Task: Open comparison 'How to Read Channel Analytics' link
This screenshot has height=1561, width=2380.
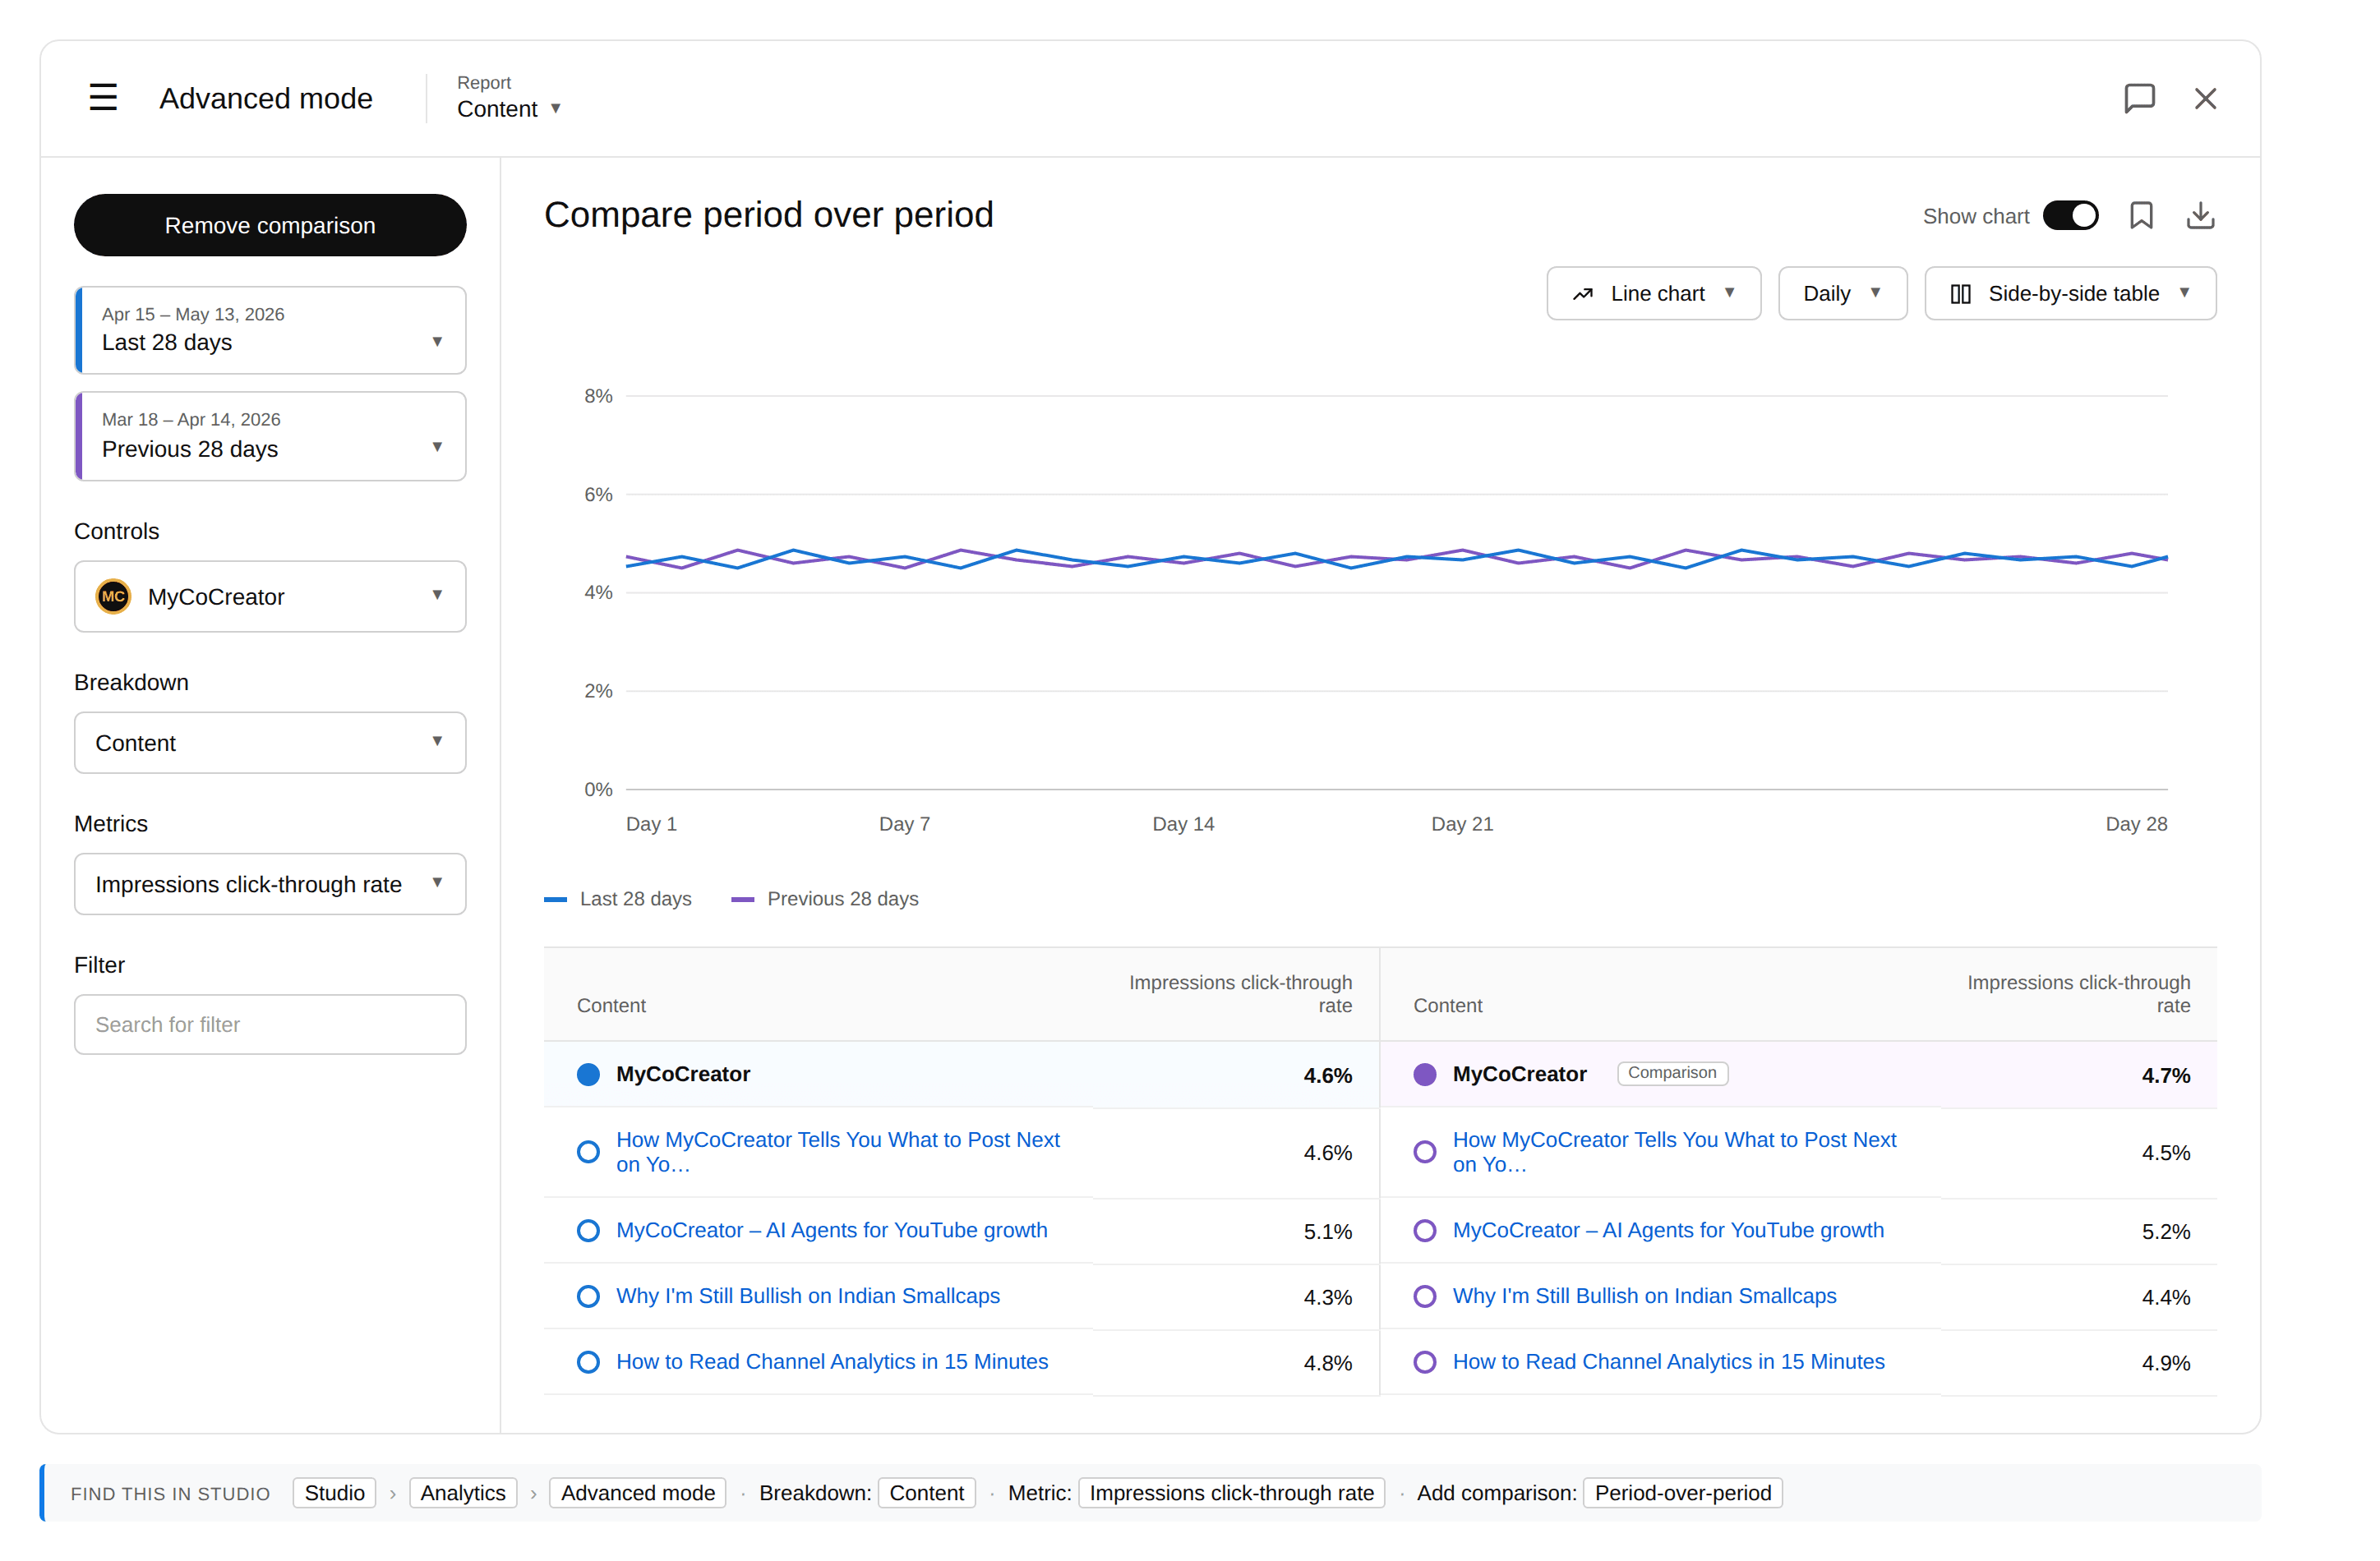Action: [1668, 1362]
